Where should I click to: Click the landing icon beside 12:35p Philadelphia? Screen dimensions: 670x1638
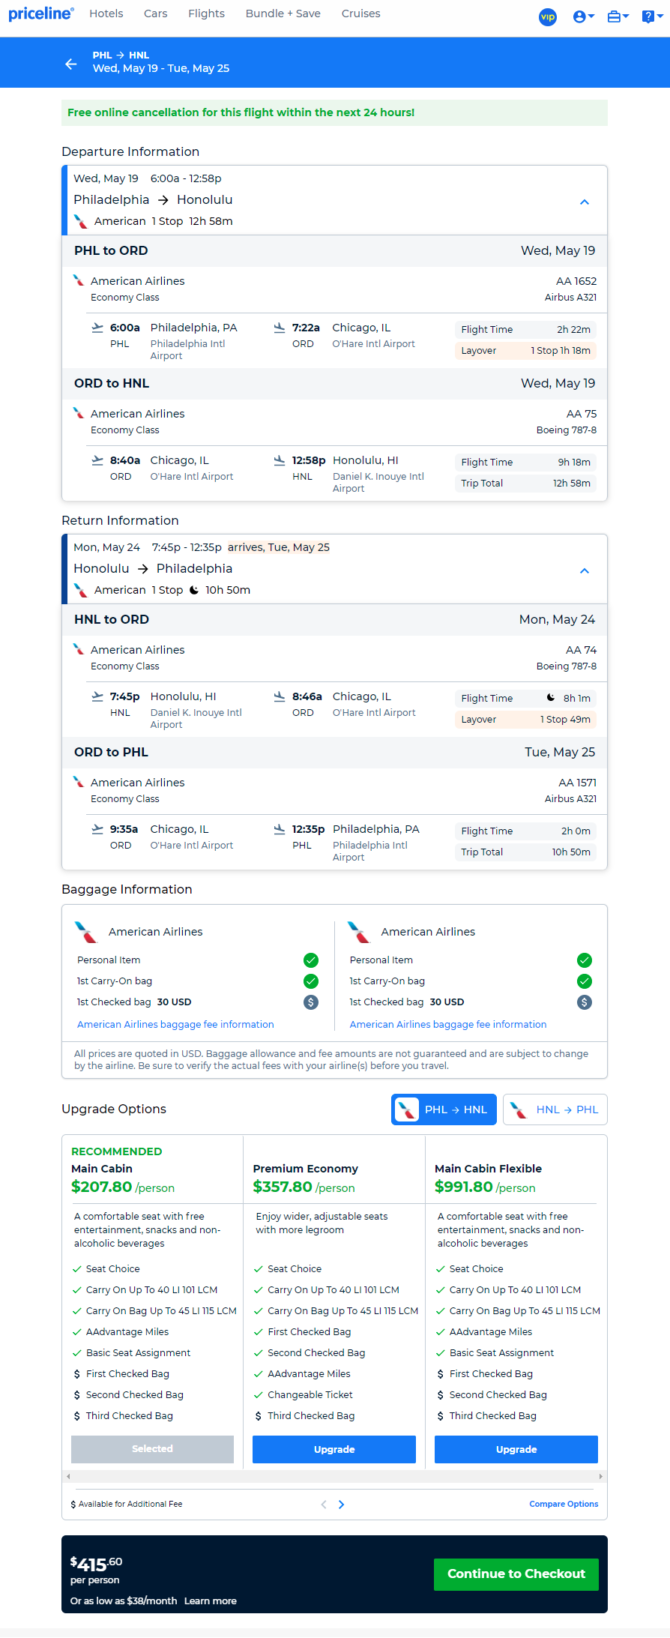[x=279, y=829]
